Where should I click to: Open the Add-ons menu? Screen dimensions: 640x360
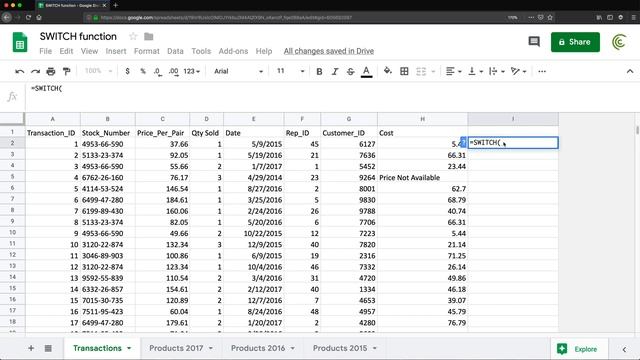click(233, 51)
